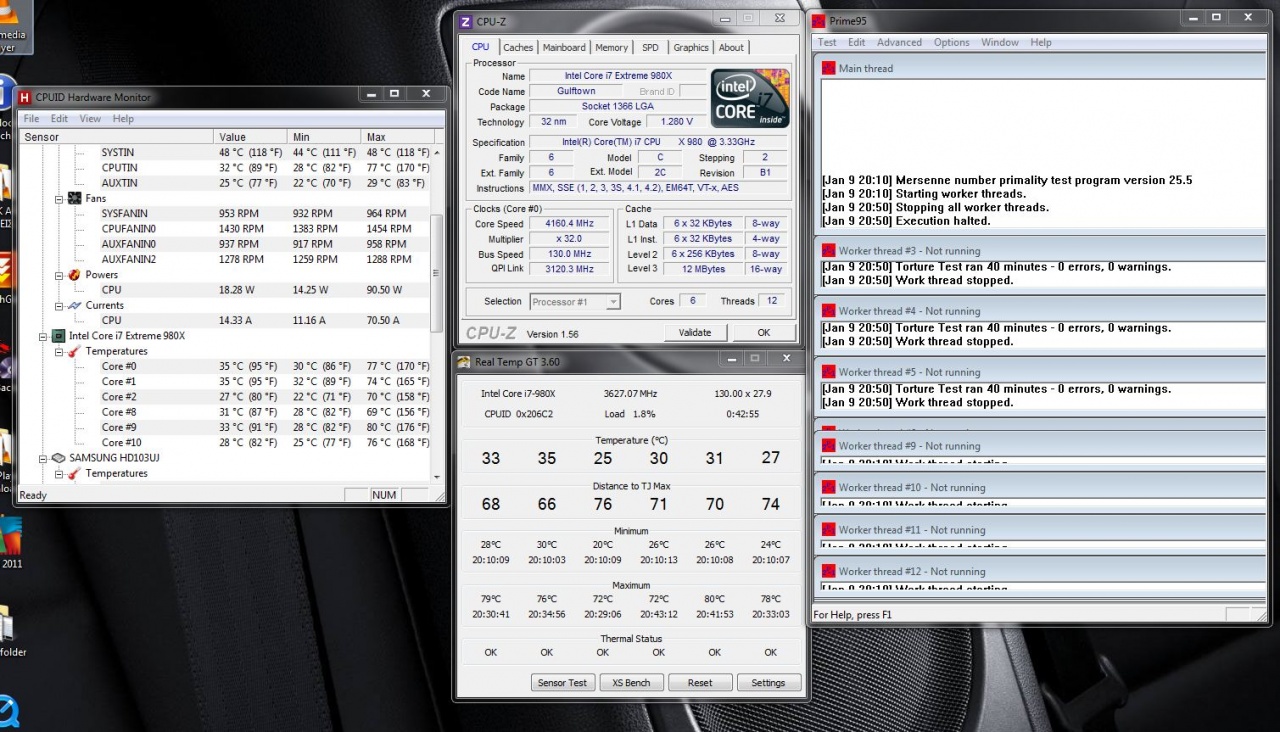The image size is (1280, 732).
Task: Launch XS Bench in Real Temp
Action: coord(631,683)
